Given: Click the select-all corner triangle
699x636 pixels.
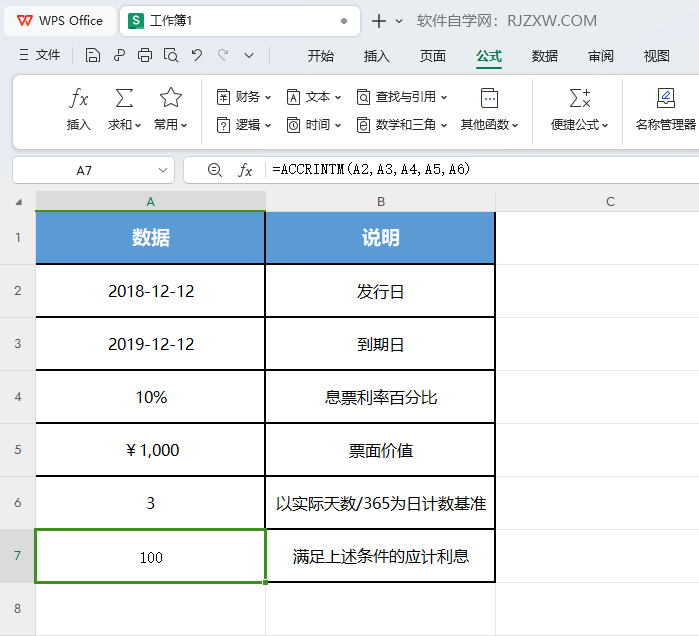Looking at the screenshot, I should pos(18,202).
